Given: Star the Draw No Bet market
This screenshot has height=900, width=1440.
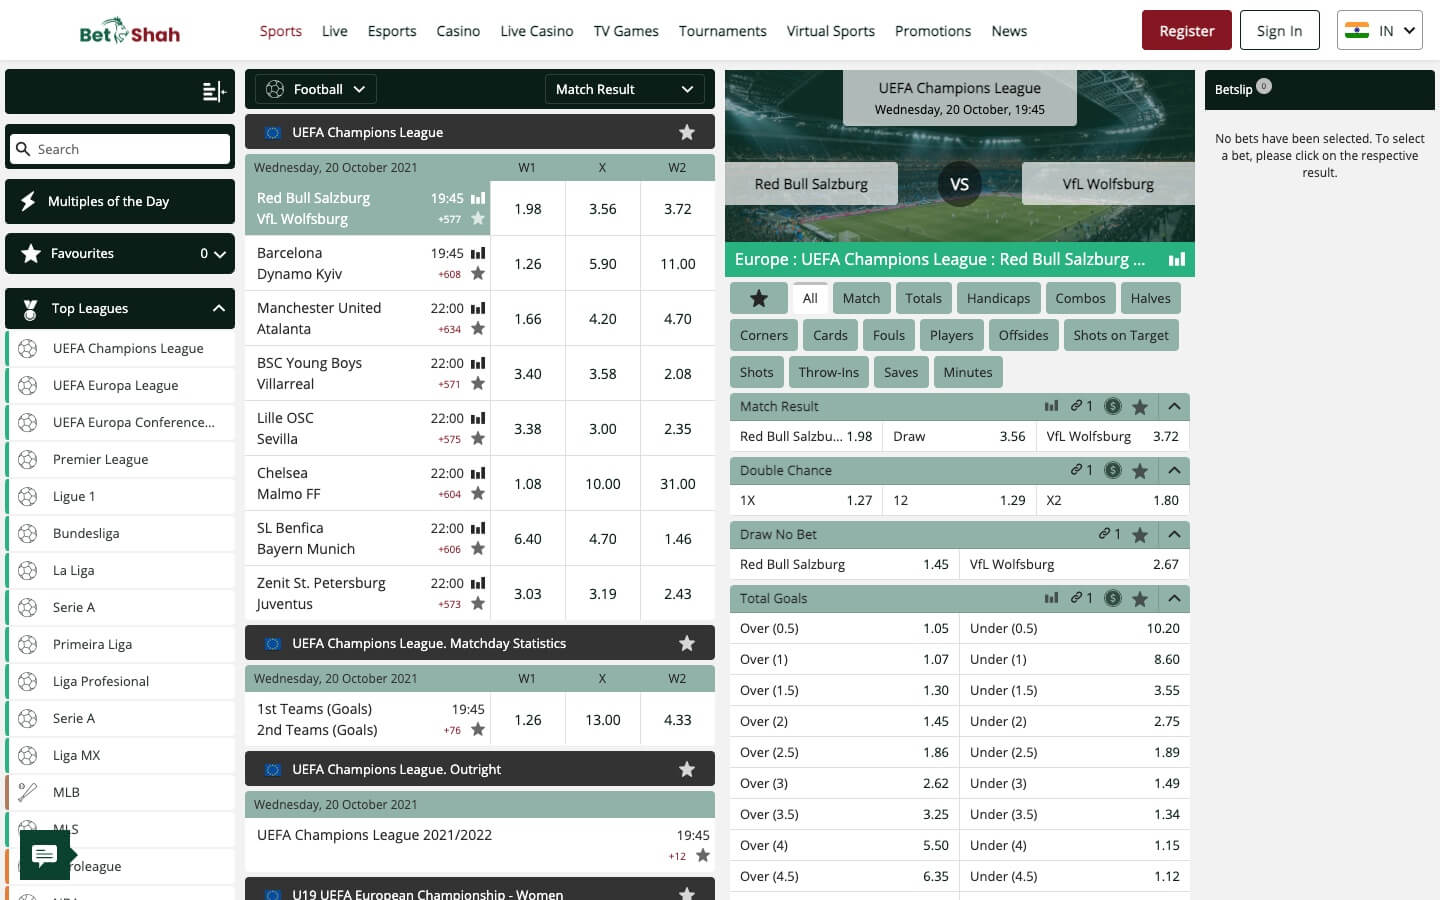Looking at the screenshot, I should click(x=1140, y=534).
